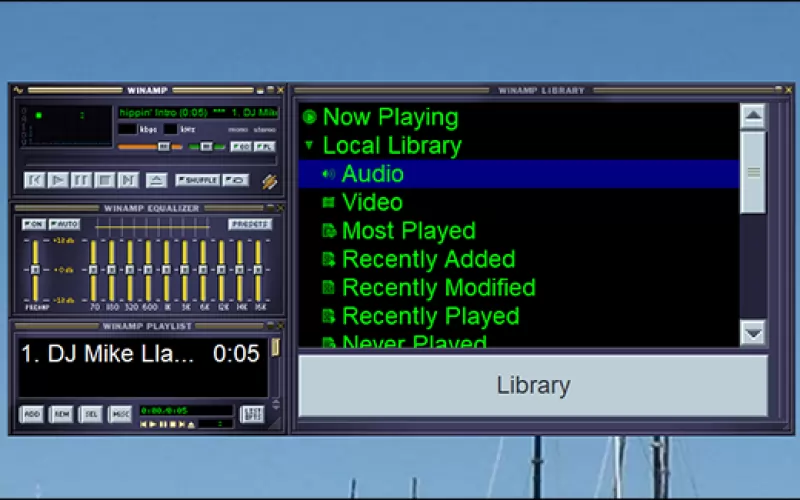Image resolution: width=800 pixels, height=500 pixels.
Task: Click the 12K equalizer band slider
Action: [x=221, y=270]
